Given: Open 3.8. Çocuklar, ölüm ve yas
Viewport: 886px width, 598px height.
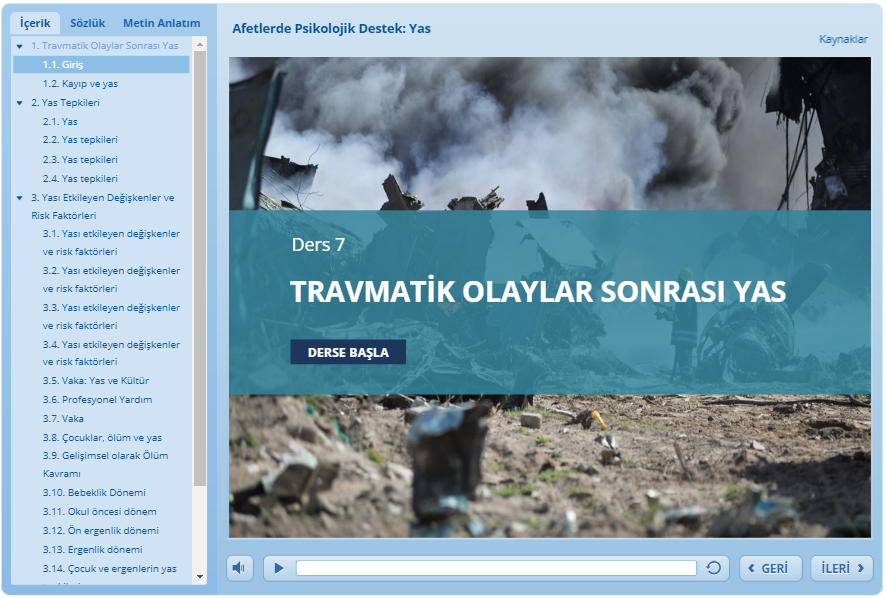Looking at the screenshot, I should [x=102, y=437].
